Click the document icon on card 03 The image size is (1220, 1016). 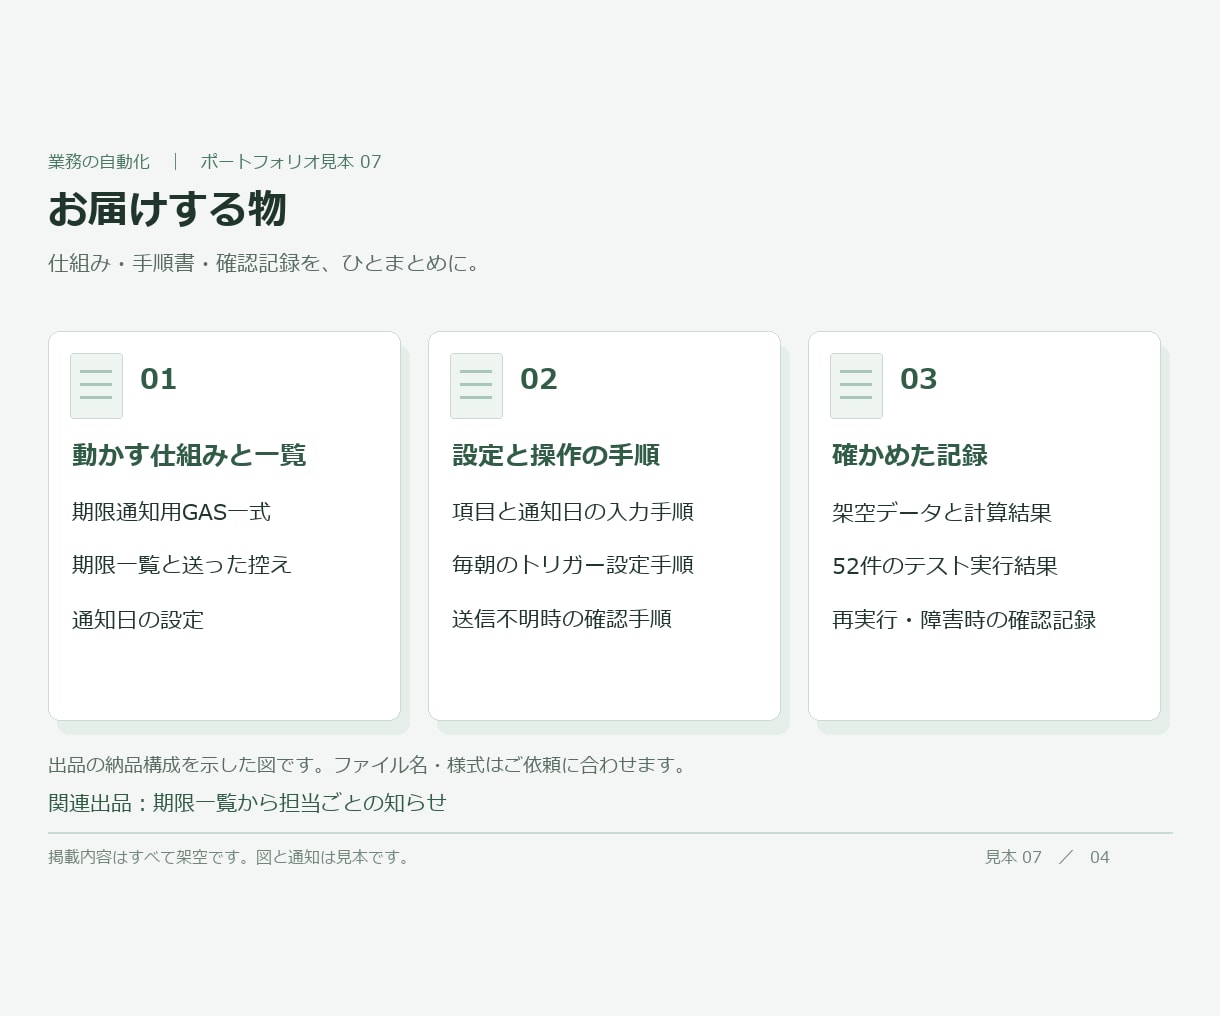pyautogui.click(x=856, y=386)
